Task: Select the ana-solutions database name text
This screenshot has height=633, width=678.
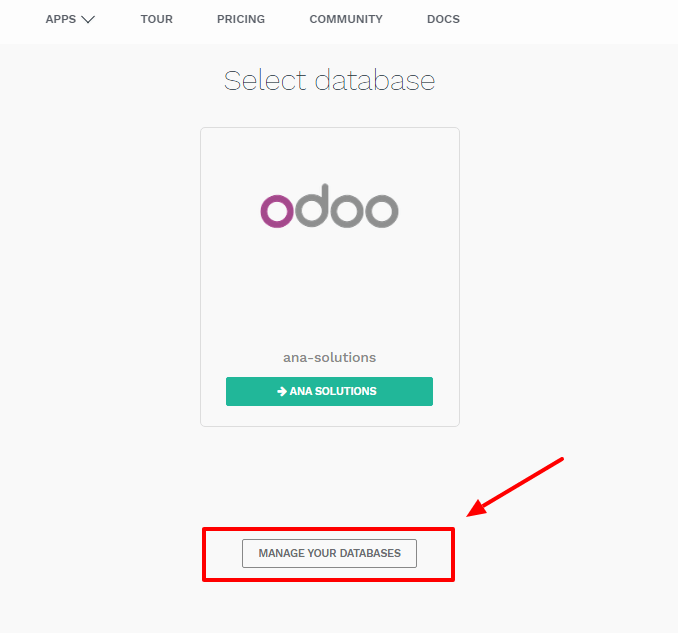Action: tap(329, 357)
